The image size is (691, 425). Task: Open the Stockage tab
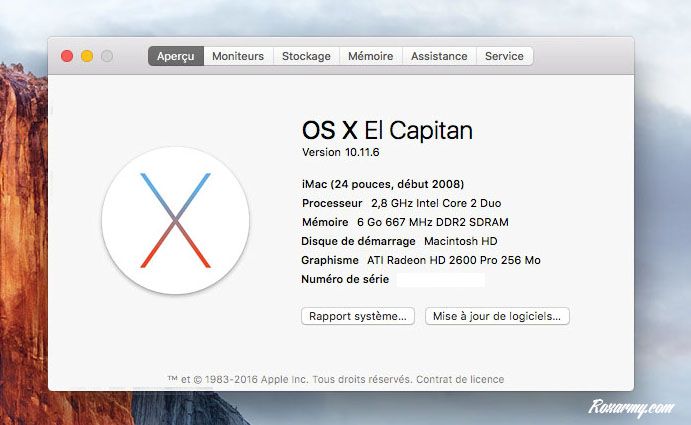pyautogui.click(x=306, y=57)
